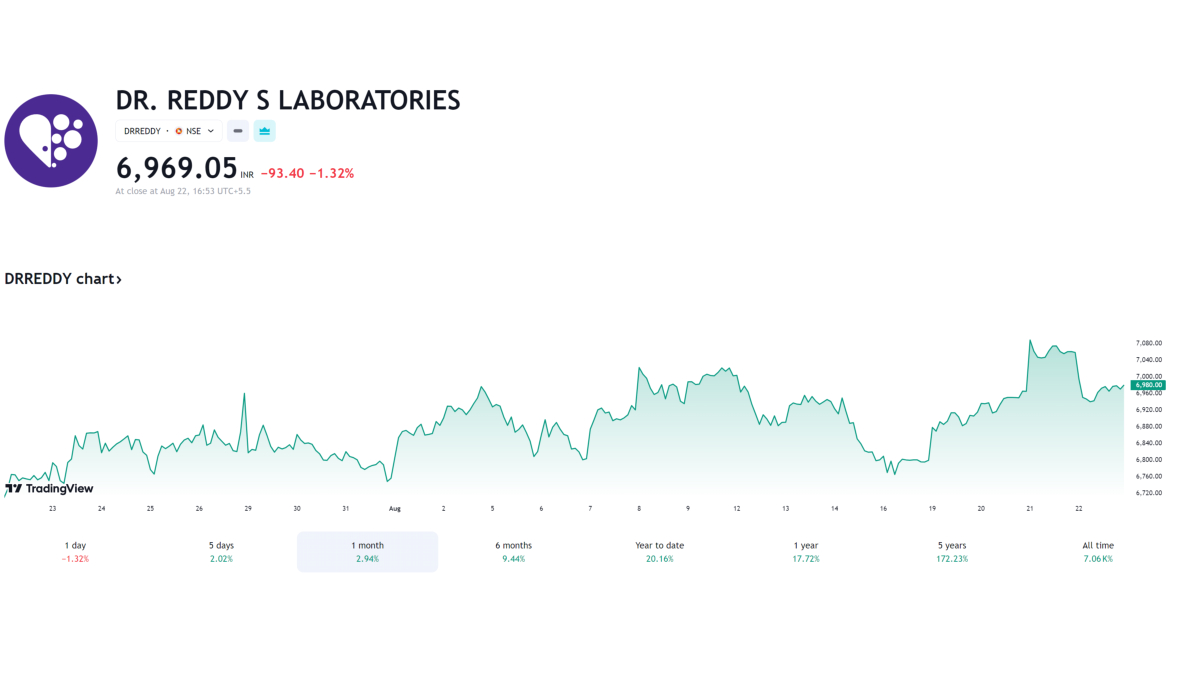Click the blue crown badge icon

264,131
